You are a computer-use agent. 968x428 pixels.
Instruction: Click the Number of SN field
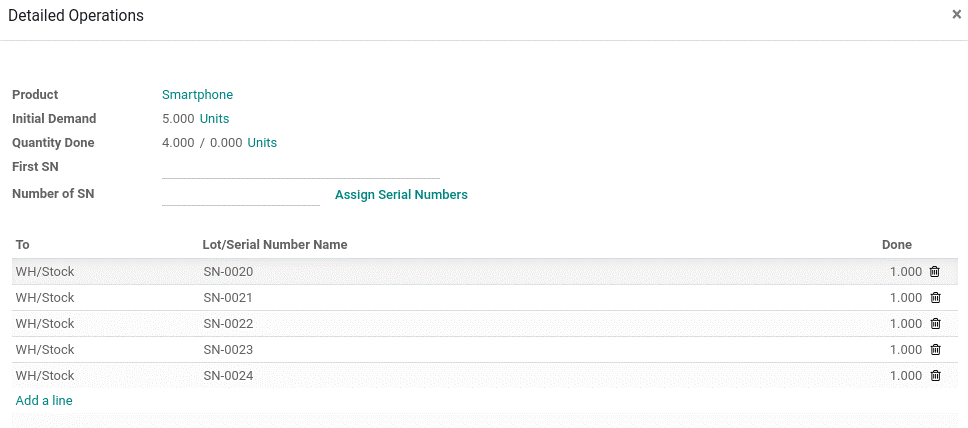click(241, 195)
